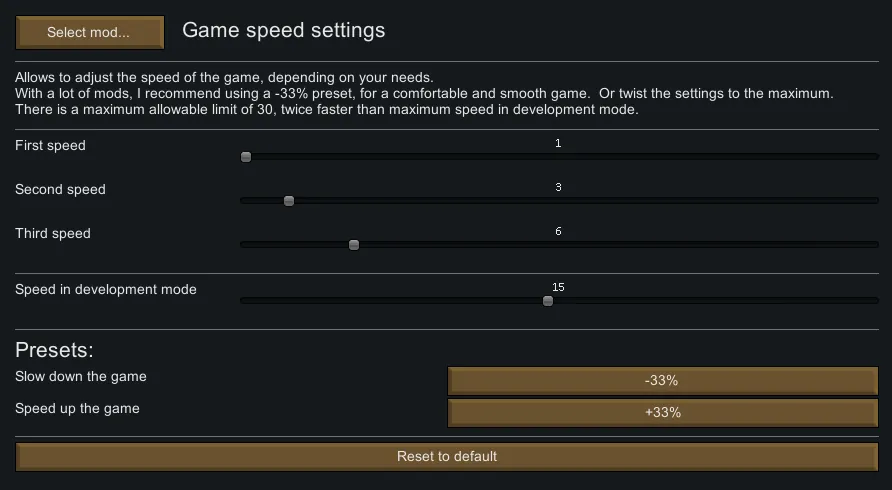Apply the -33% slow down preset
Viewport: 892px width, 490px height.
(x=662, y=381)
